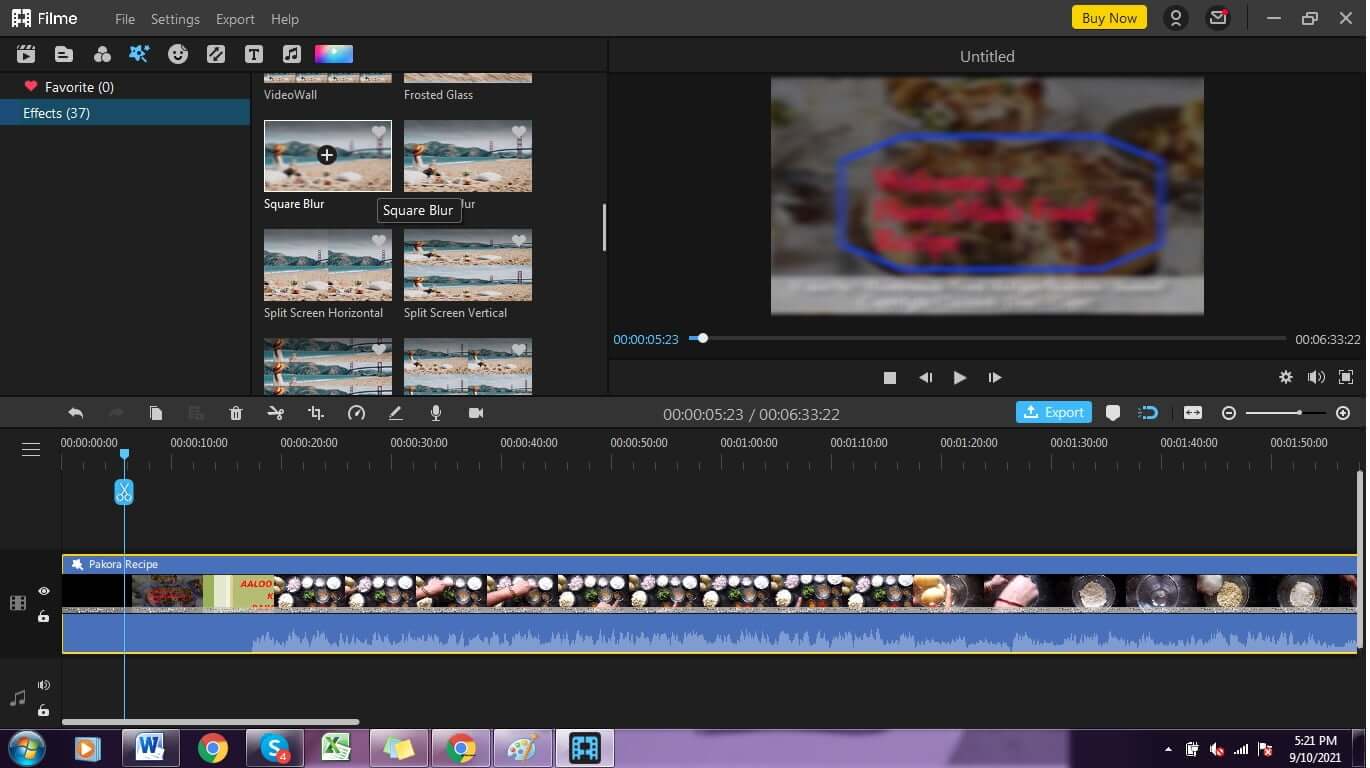Add Square Blur effect with plus
Image resolution: width=1370 pixels, height=768 pixels.
(x=327, y=155)
